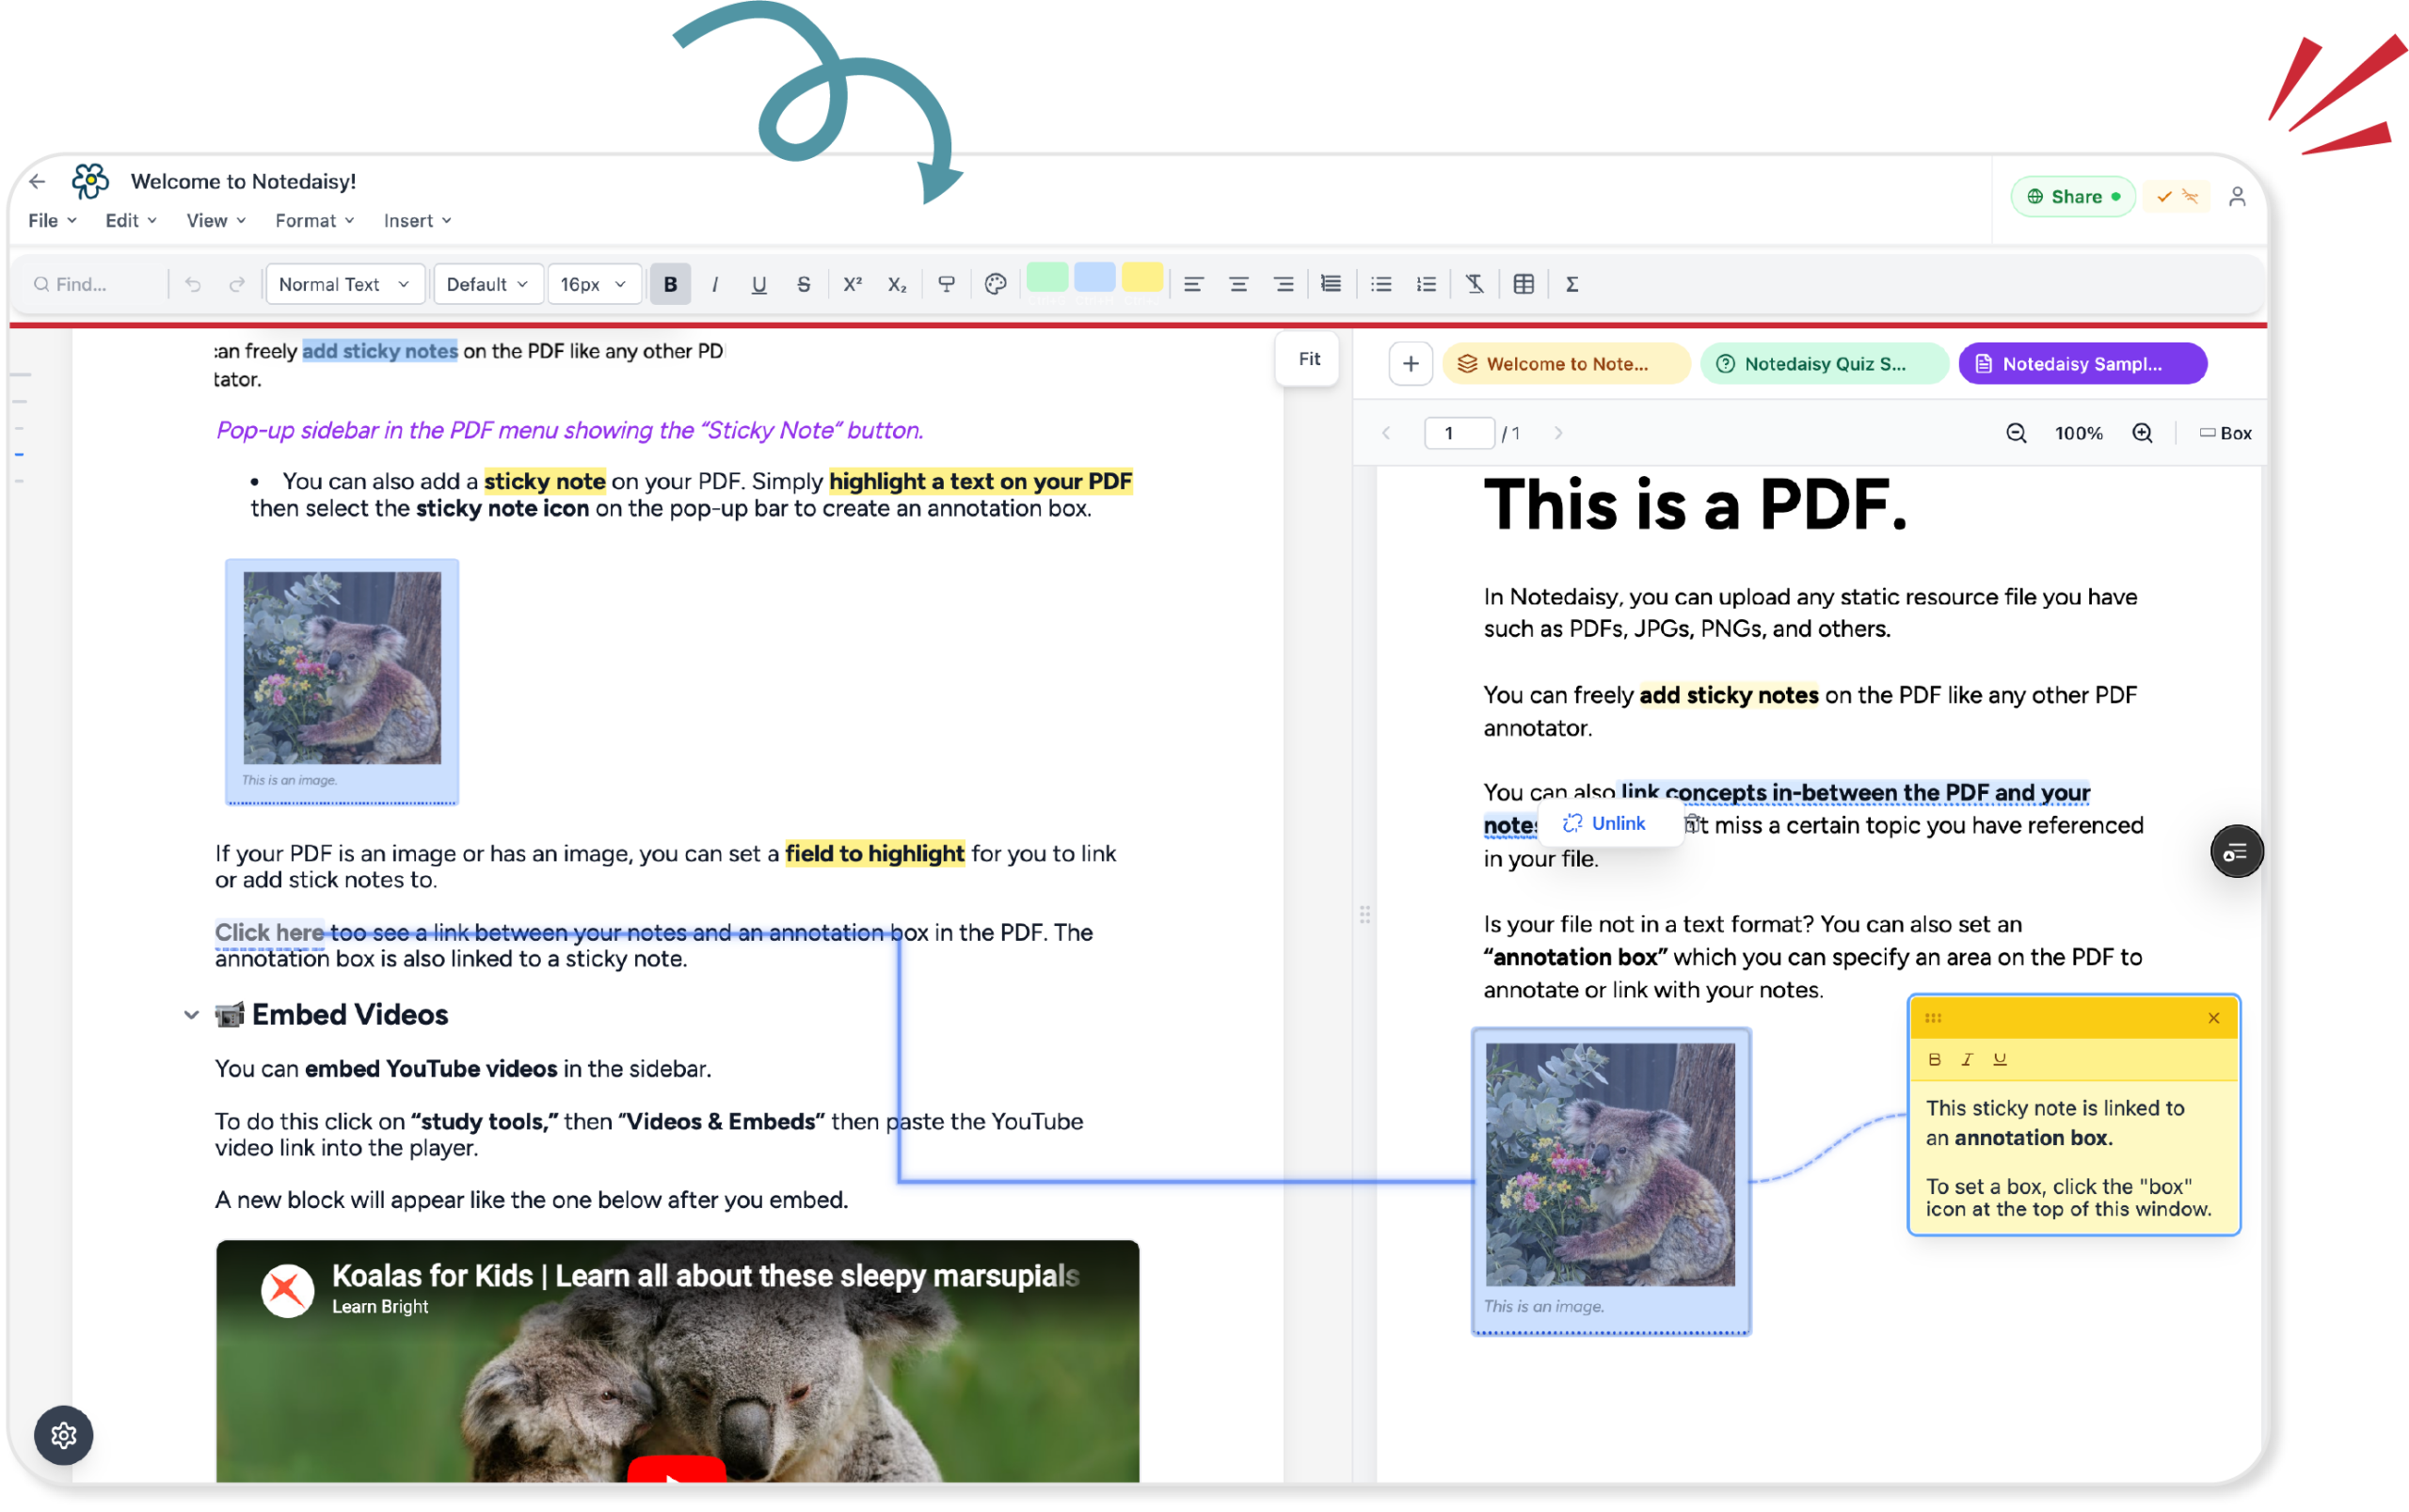
Task: Follow the 'Click here' link in notes
Action: pos(269,932)
